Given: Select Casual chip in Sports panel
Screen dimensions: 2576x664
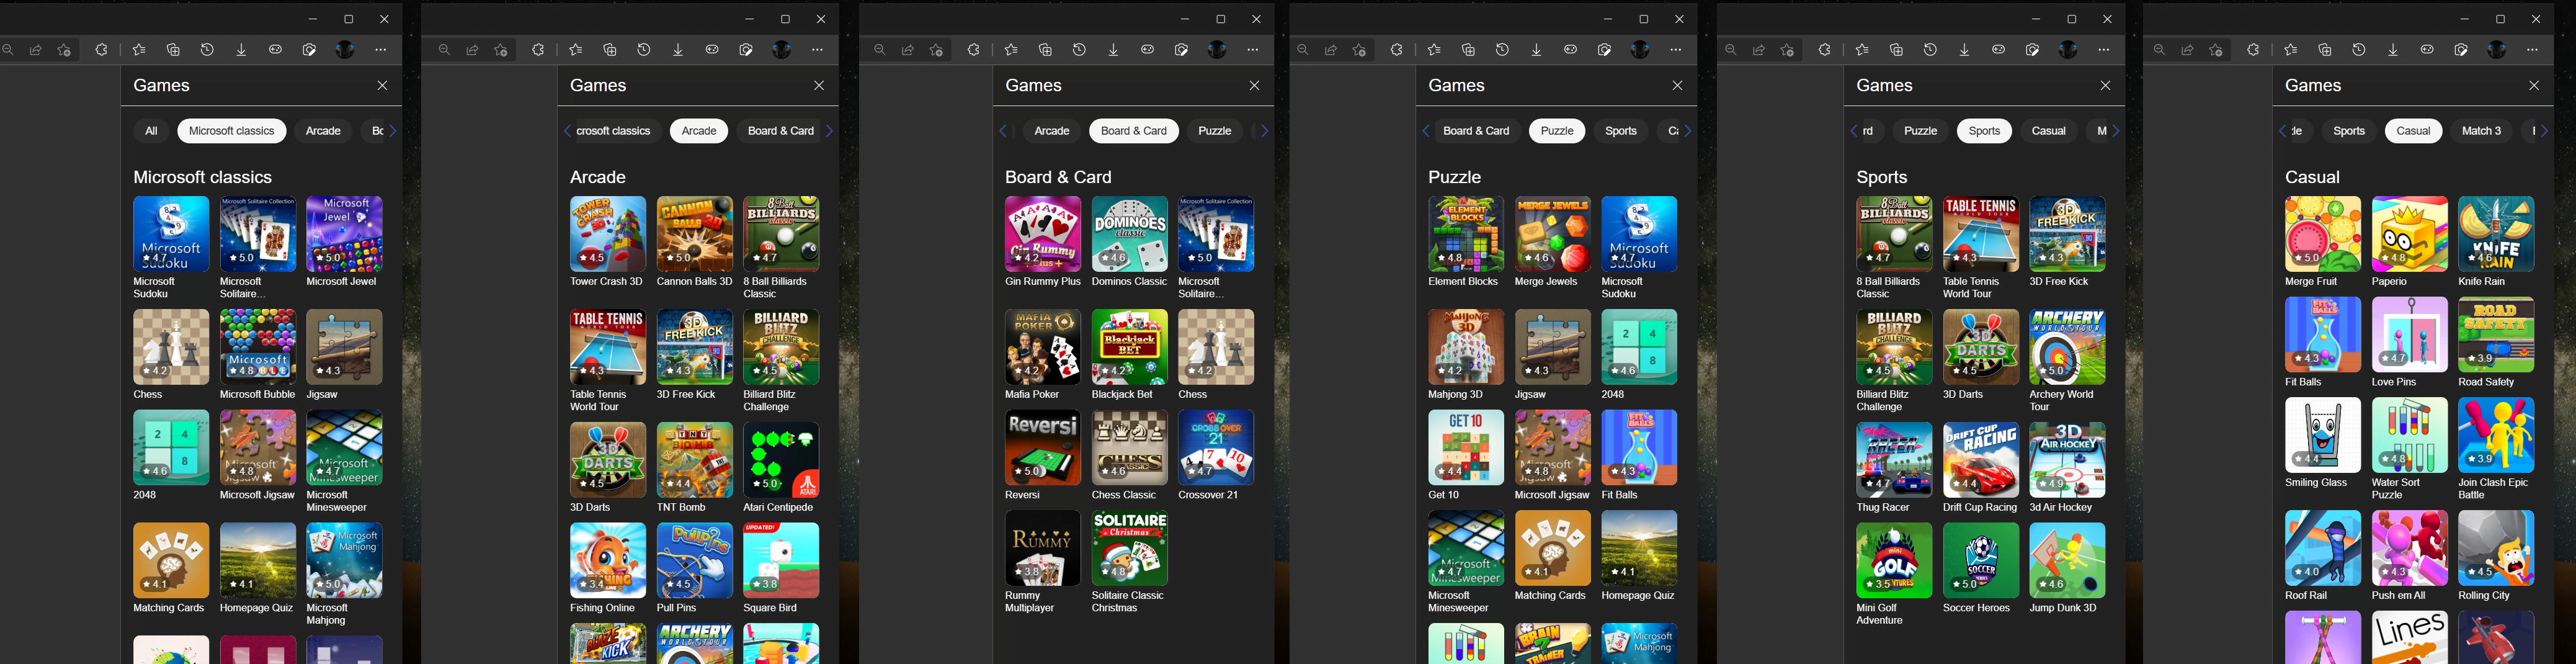Looking at the screenshot, I should click(2049, 131).
